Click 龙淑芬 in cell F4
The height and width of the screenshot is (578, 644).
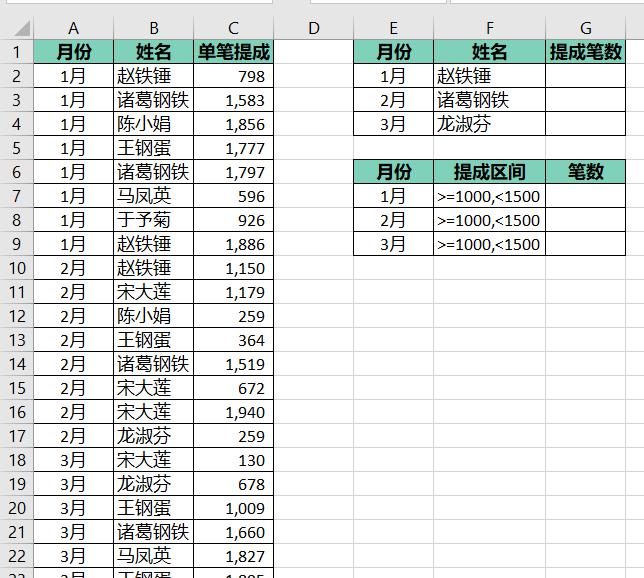click(x=464, y=124)
